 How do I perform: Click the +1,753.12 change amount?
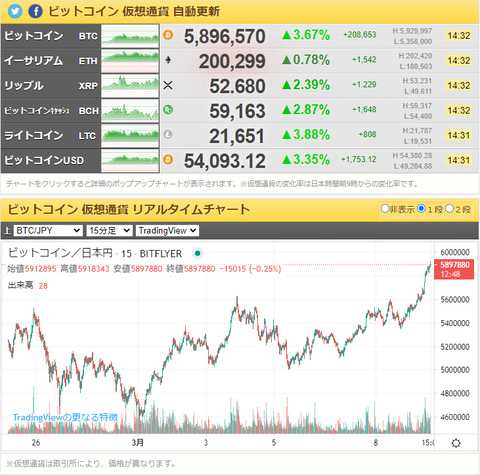[359, 159]
